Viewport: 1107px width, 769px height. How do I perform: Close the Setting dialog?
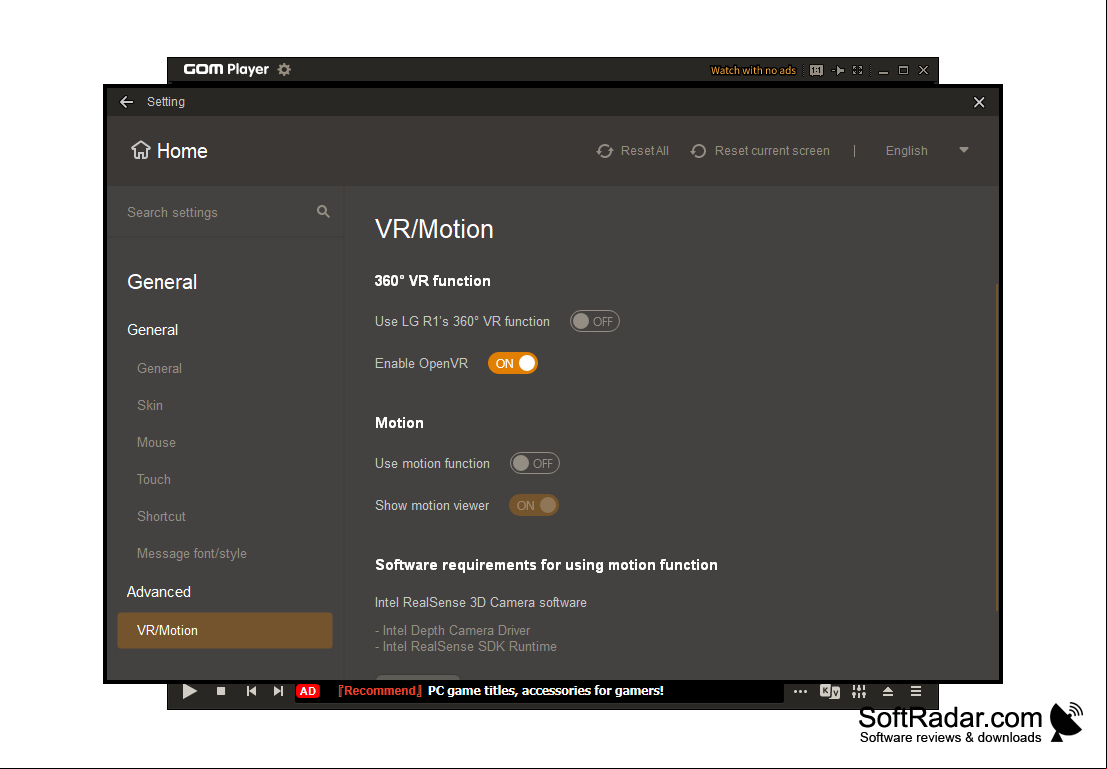tap(979, 102)
